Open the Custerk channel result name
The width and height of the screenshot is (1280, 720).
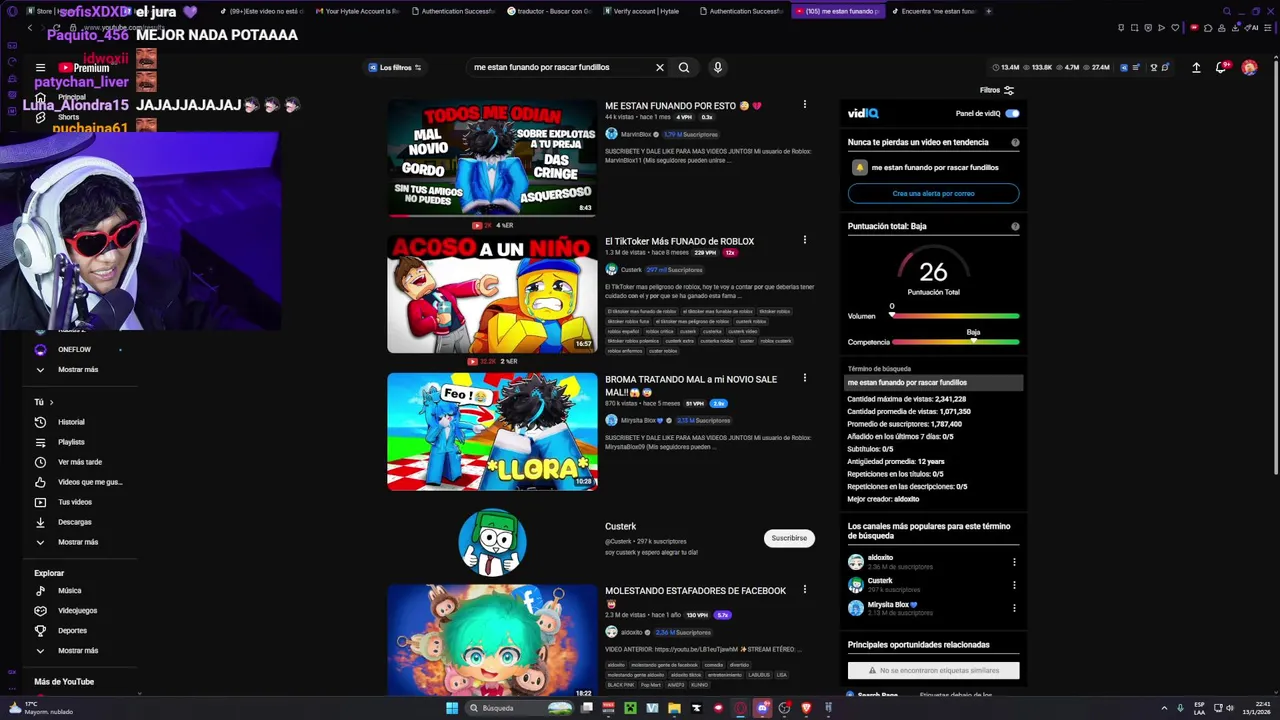[x=620, y=526]
